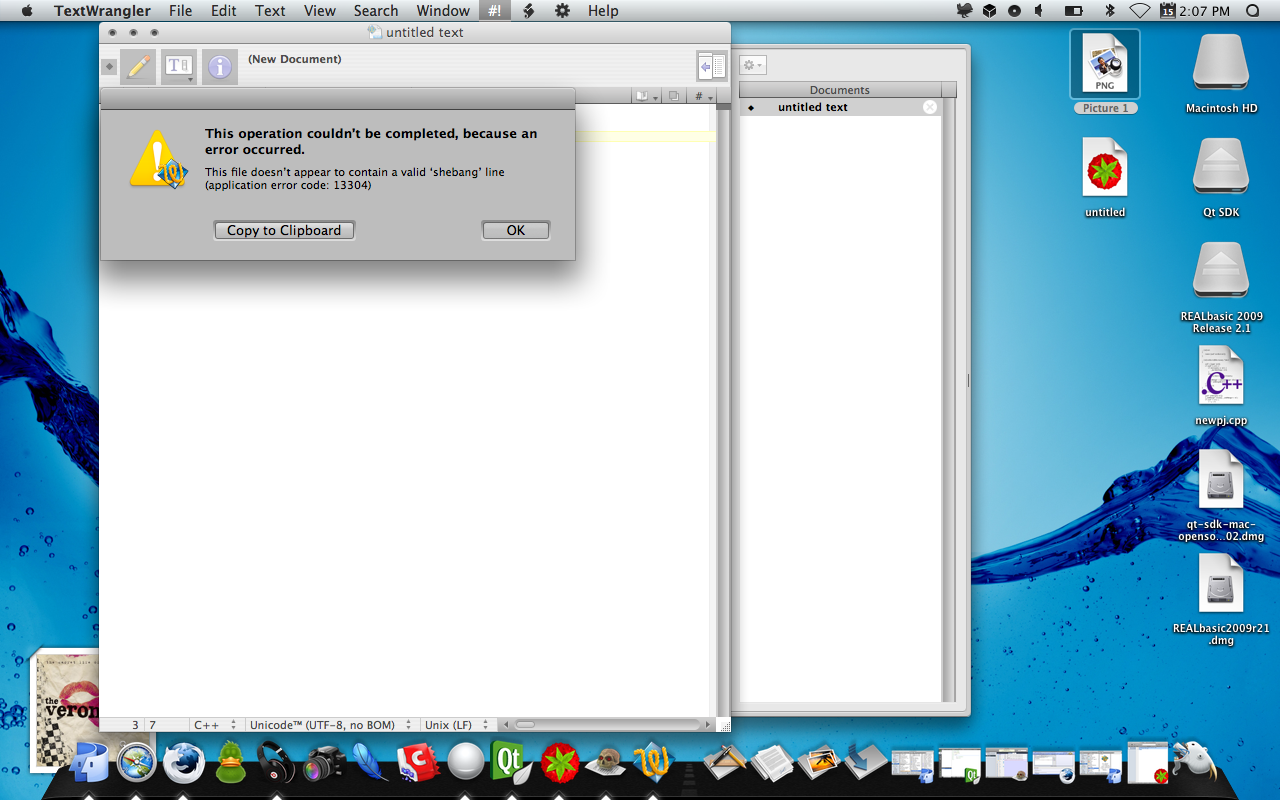The height and width of the screenshot is (800, 1280).
Task: Open Finder from the dock
Action: point(90,764)
